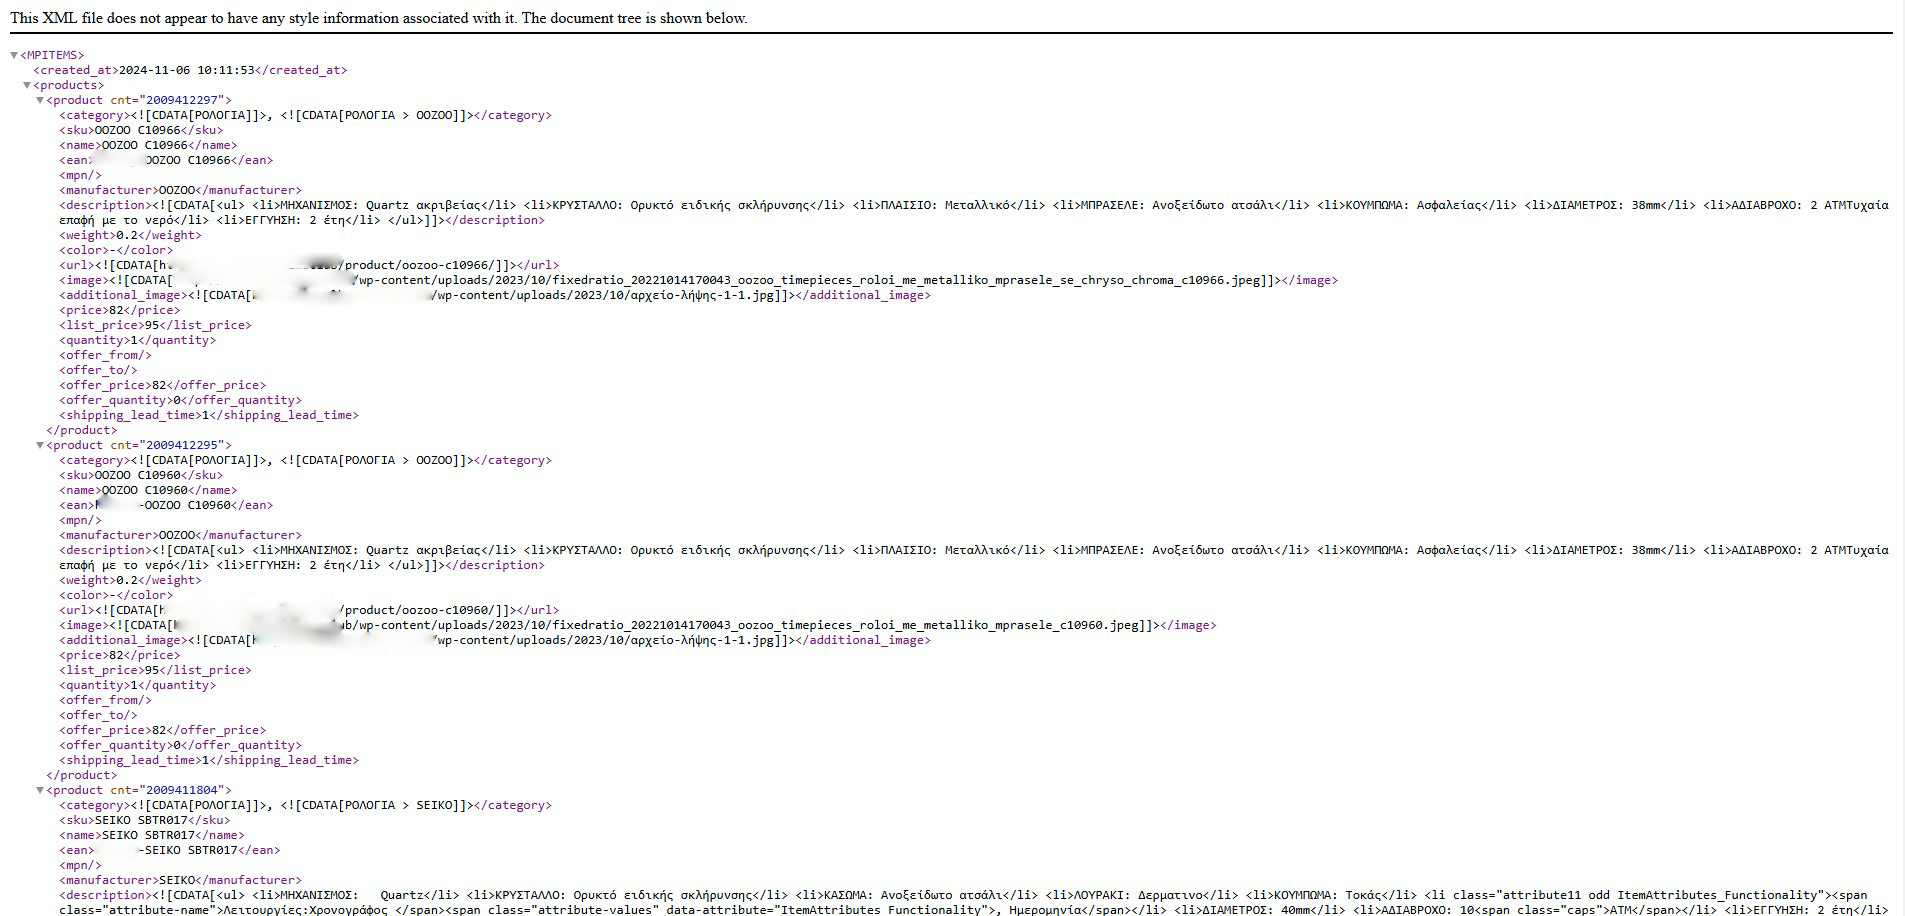1905x916 pixels.
Task: Click the name line OOZOO C10966
Action: click(148, 145)
